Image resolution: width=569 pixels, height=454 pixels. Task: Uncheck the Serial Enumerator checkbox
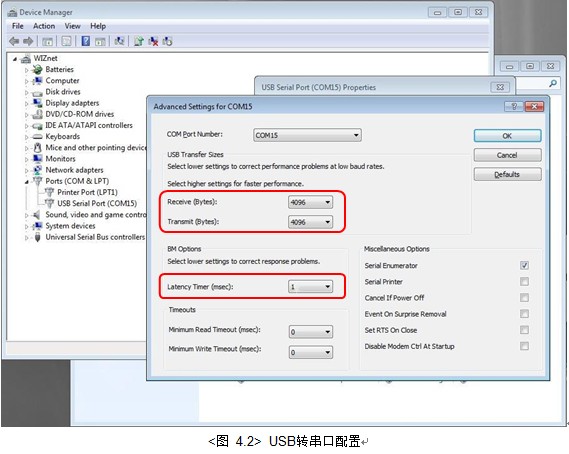pos(524,266)
